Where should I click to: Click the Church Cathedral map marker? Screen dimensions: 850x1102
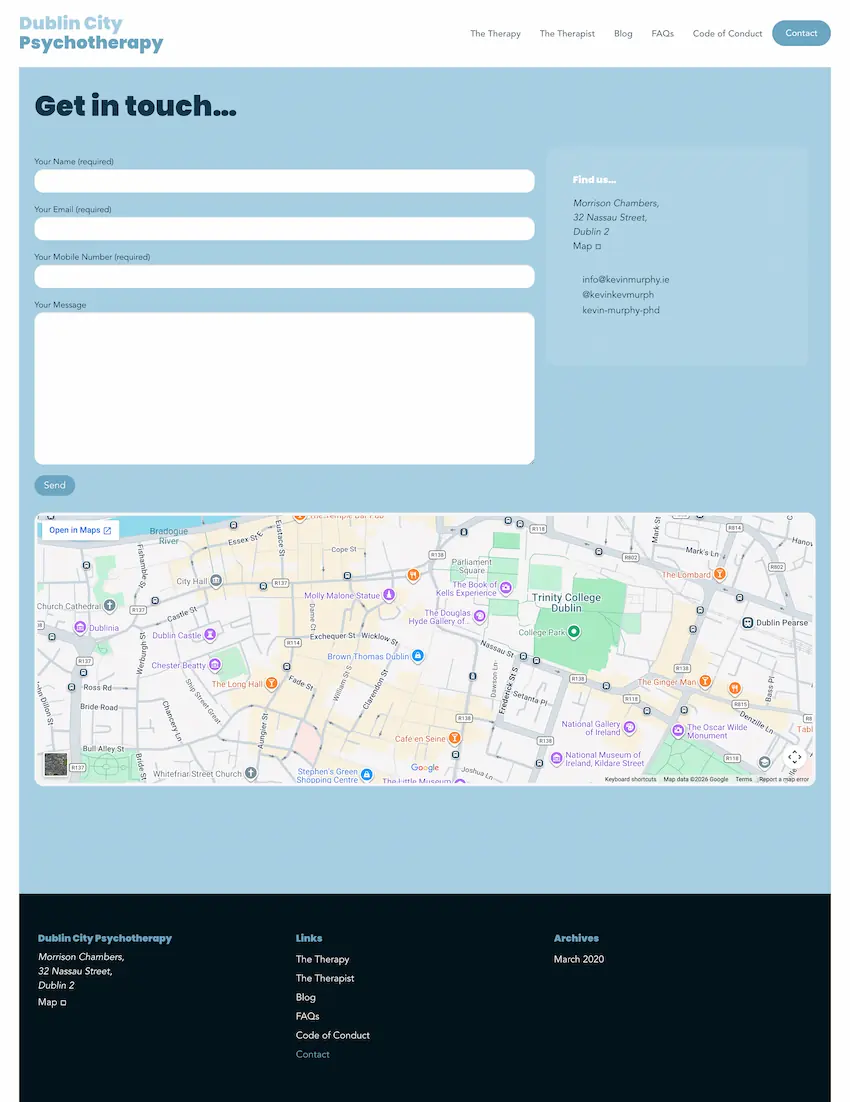pos(110,604)
